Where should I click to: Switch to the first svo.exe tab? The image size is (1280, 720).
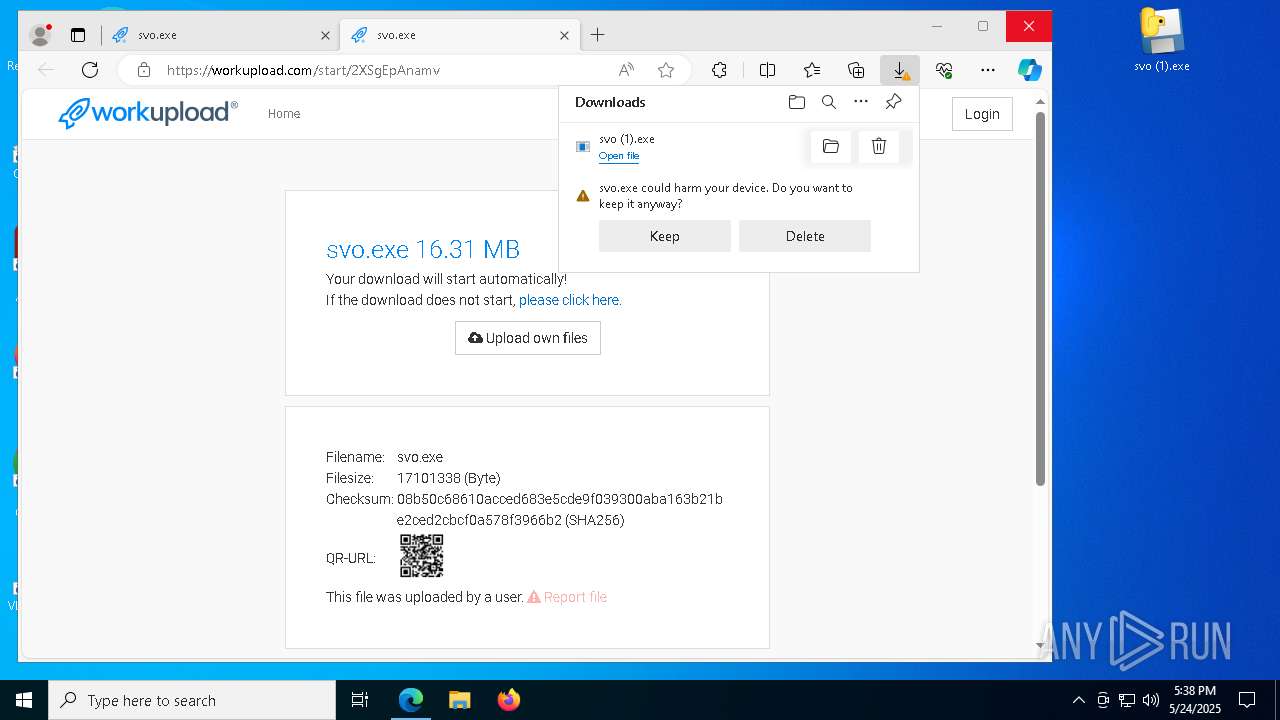point(222,35)
